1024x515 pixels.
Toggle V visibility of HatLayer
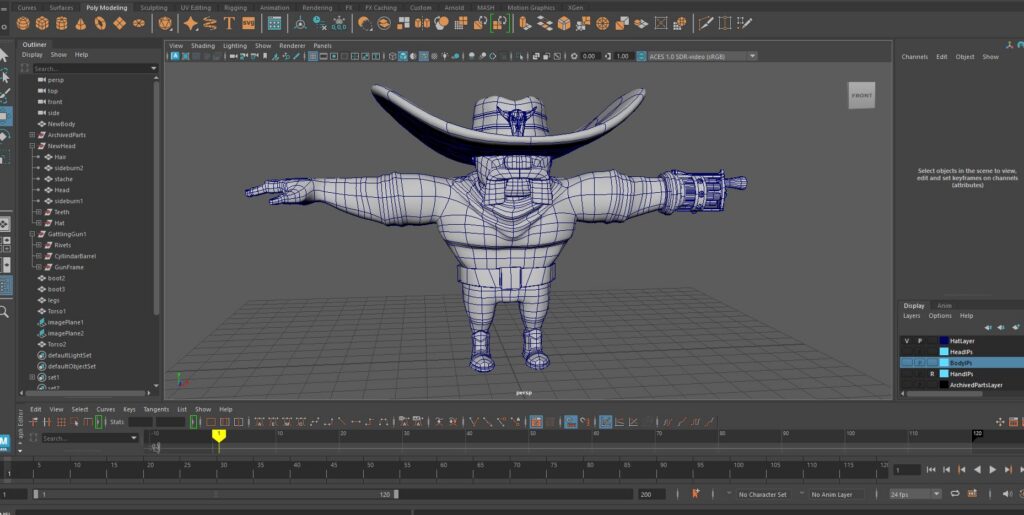coord(907,341)
